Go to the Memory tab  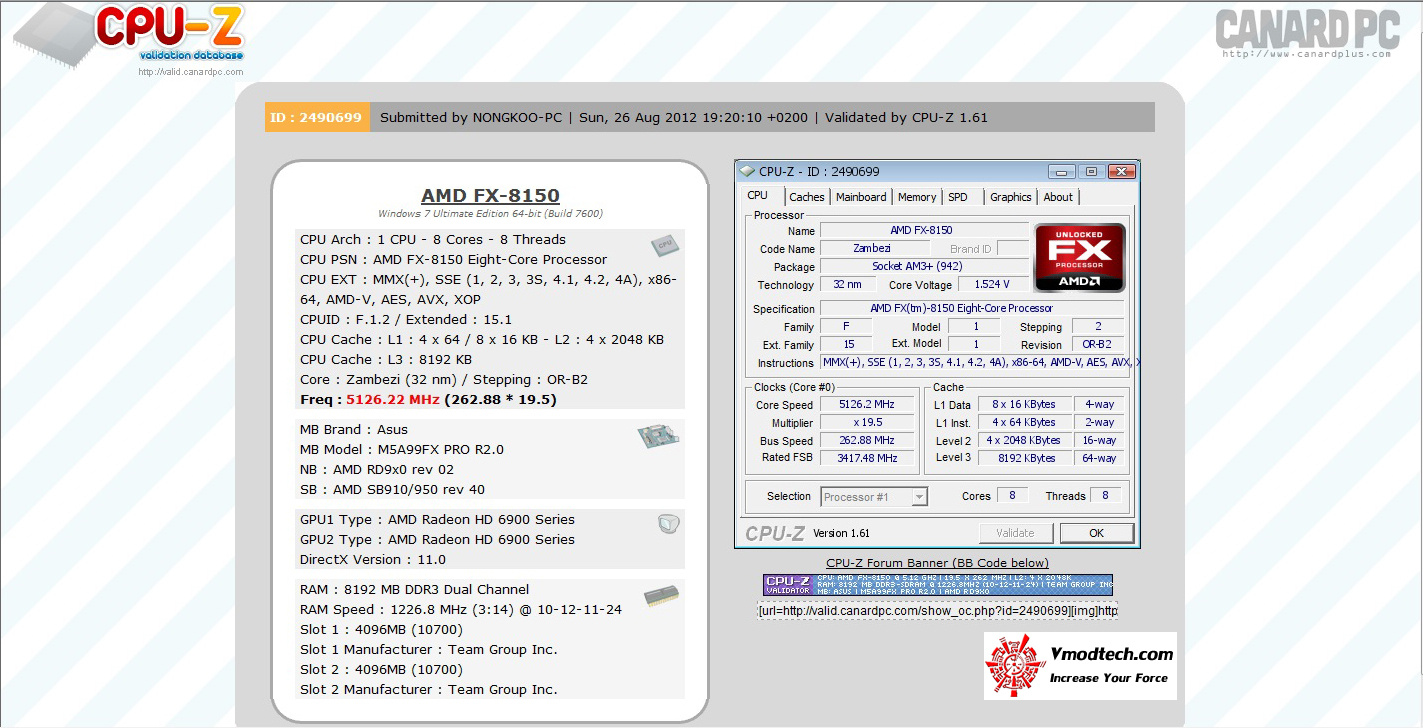coord(917,197)
